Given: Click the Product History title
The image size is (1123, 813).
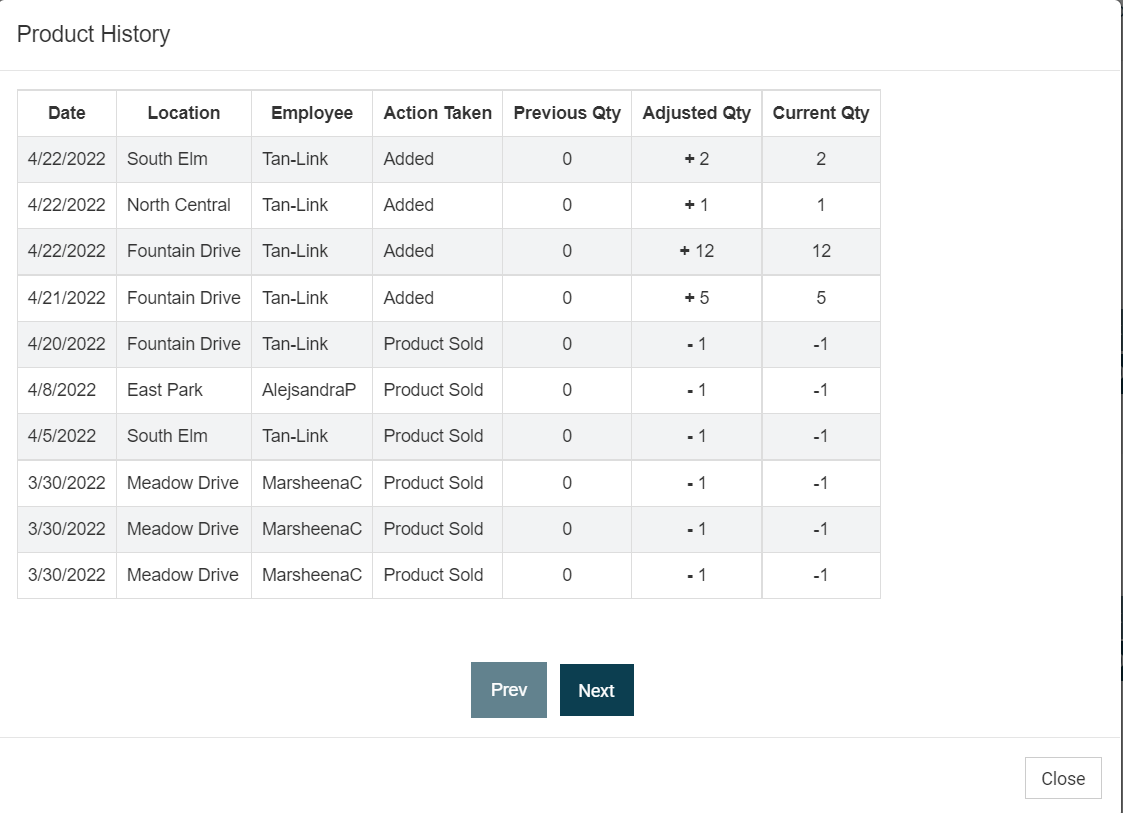Looking at the screenshot, I should click(93, 34).
